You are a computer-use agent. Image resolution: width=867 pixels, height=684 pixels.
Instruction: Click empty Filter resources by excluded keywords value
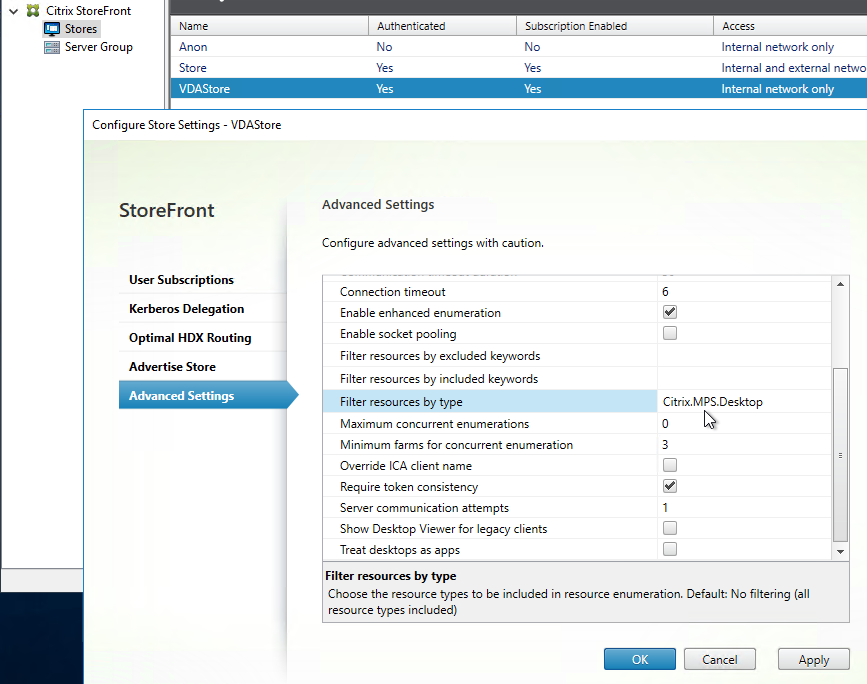point(744,356)
